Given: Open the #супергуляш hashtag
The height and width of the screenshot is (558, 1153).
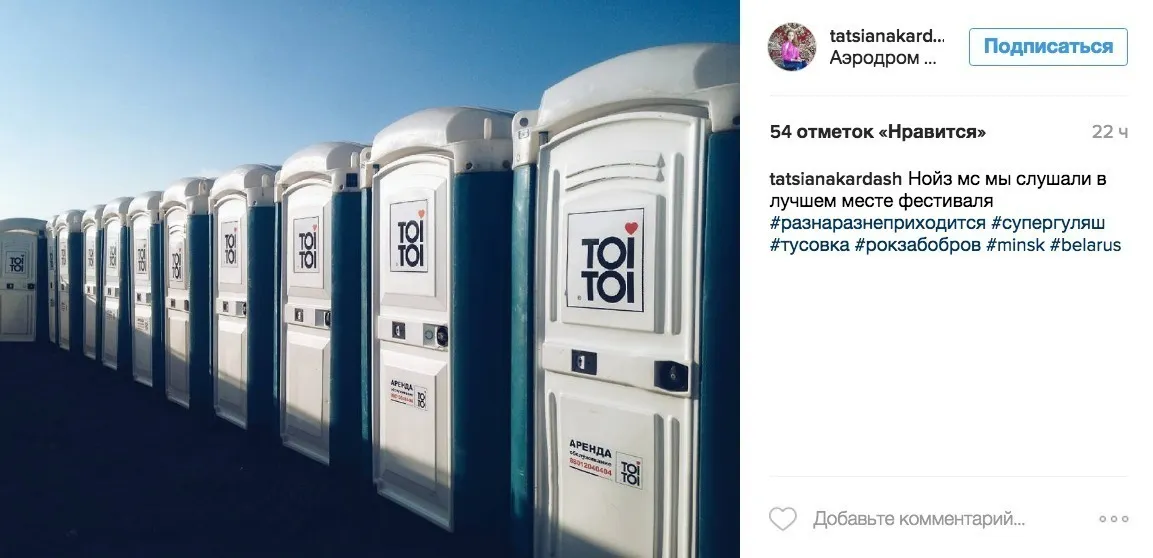Looking at the screenshot, I should point(1048,223).
